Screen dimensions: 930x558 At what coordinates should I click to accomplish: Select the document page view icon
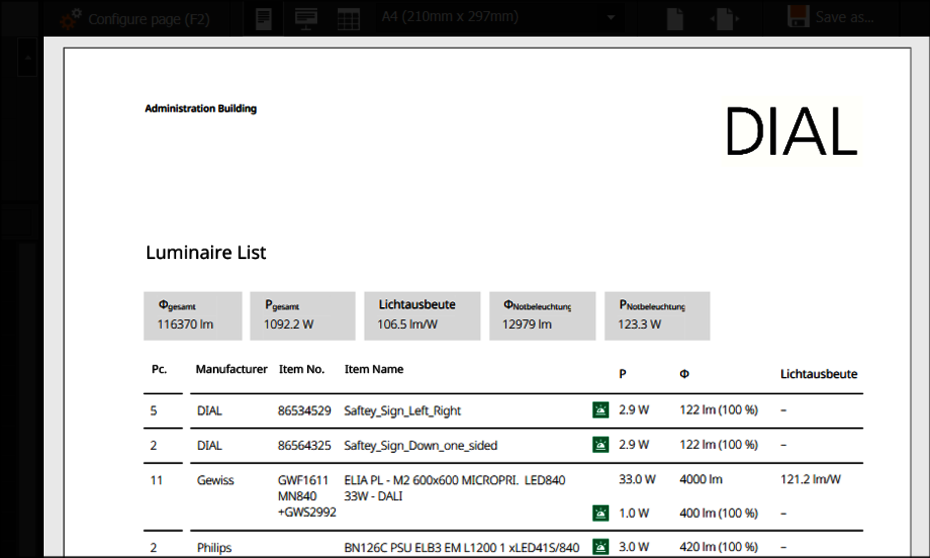[x=263, y=18]
